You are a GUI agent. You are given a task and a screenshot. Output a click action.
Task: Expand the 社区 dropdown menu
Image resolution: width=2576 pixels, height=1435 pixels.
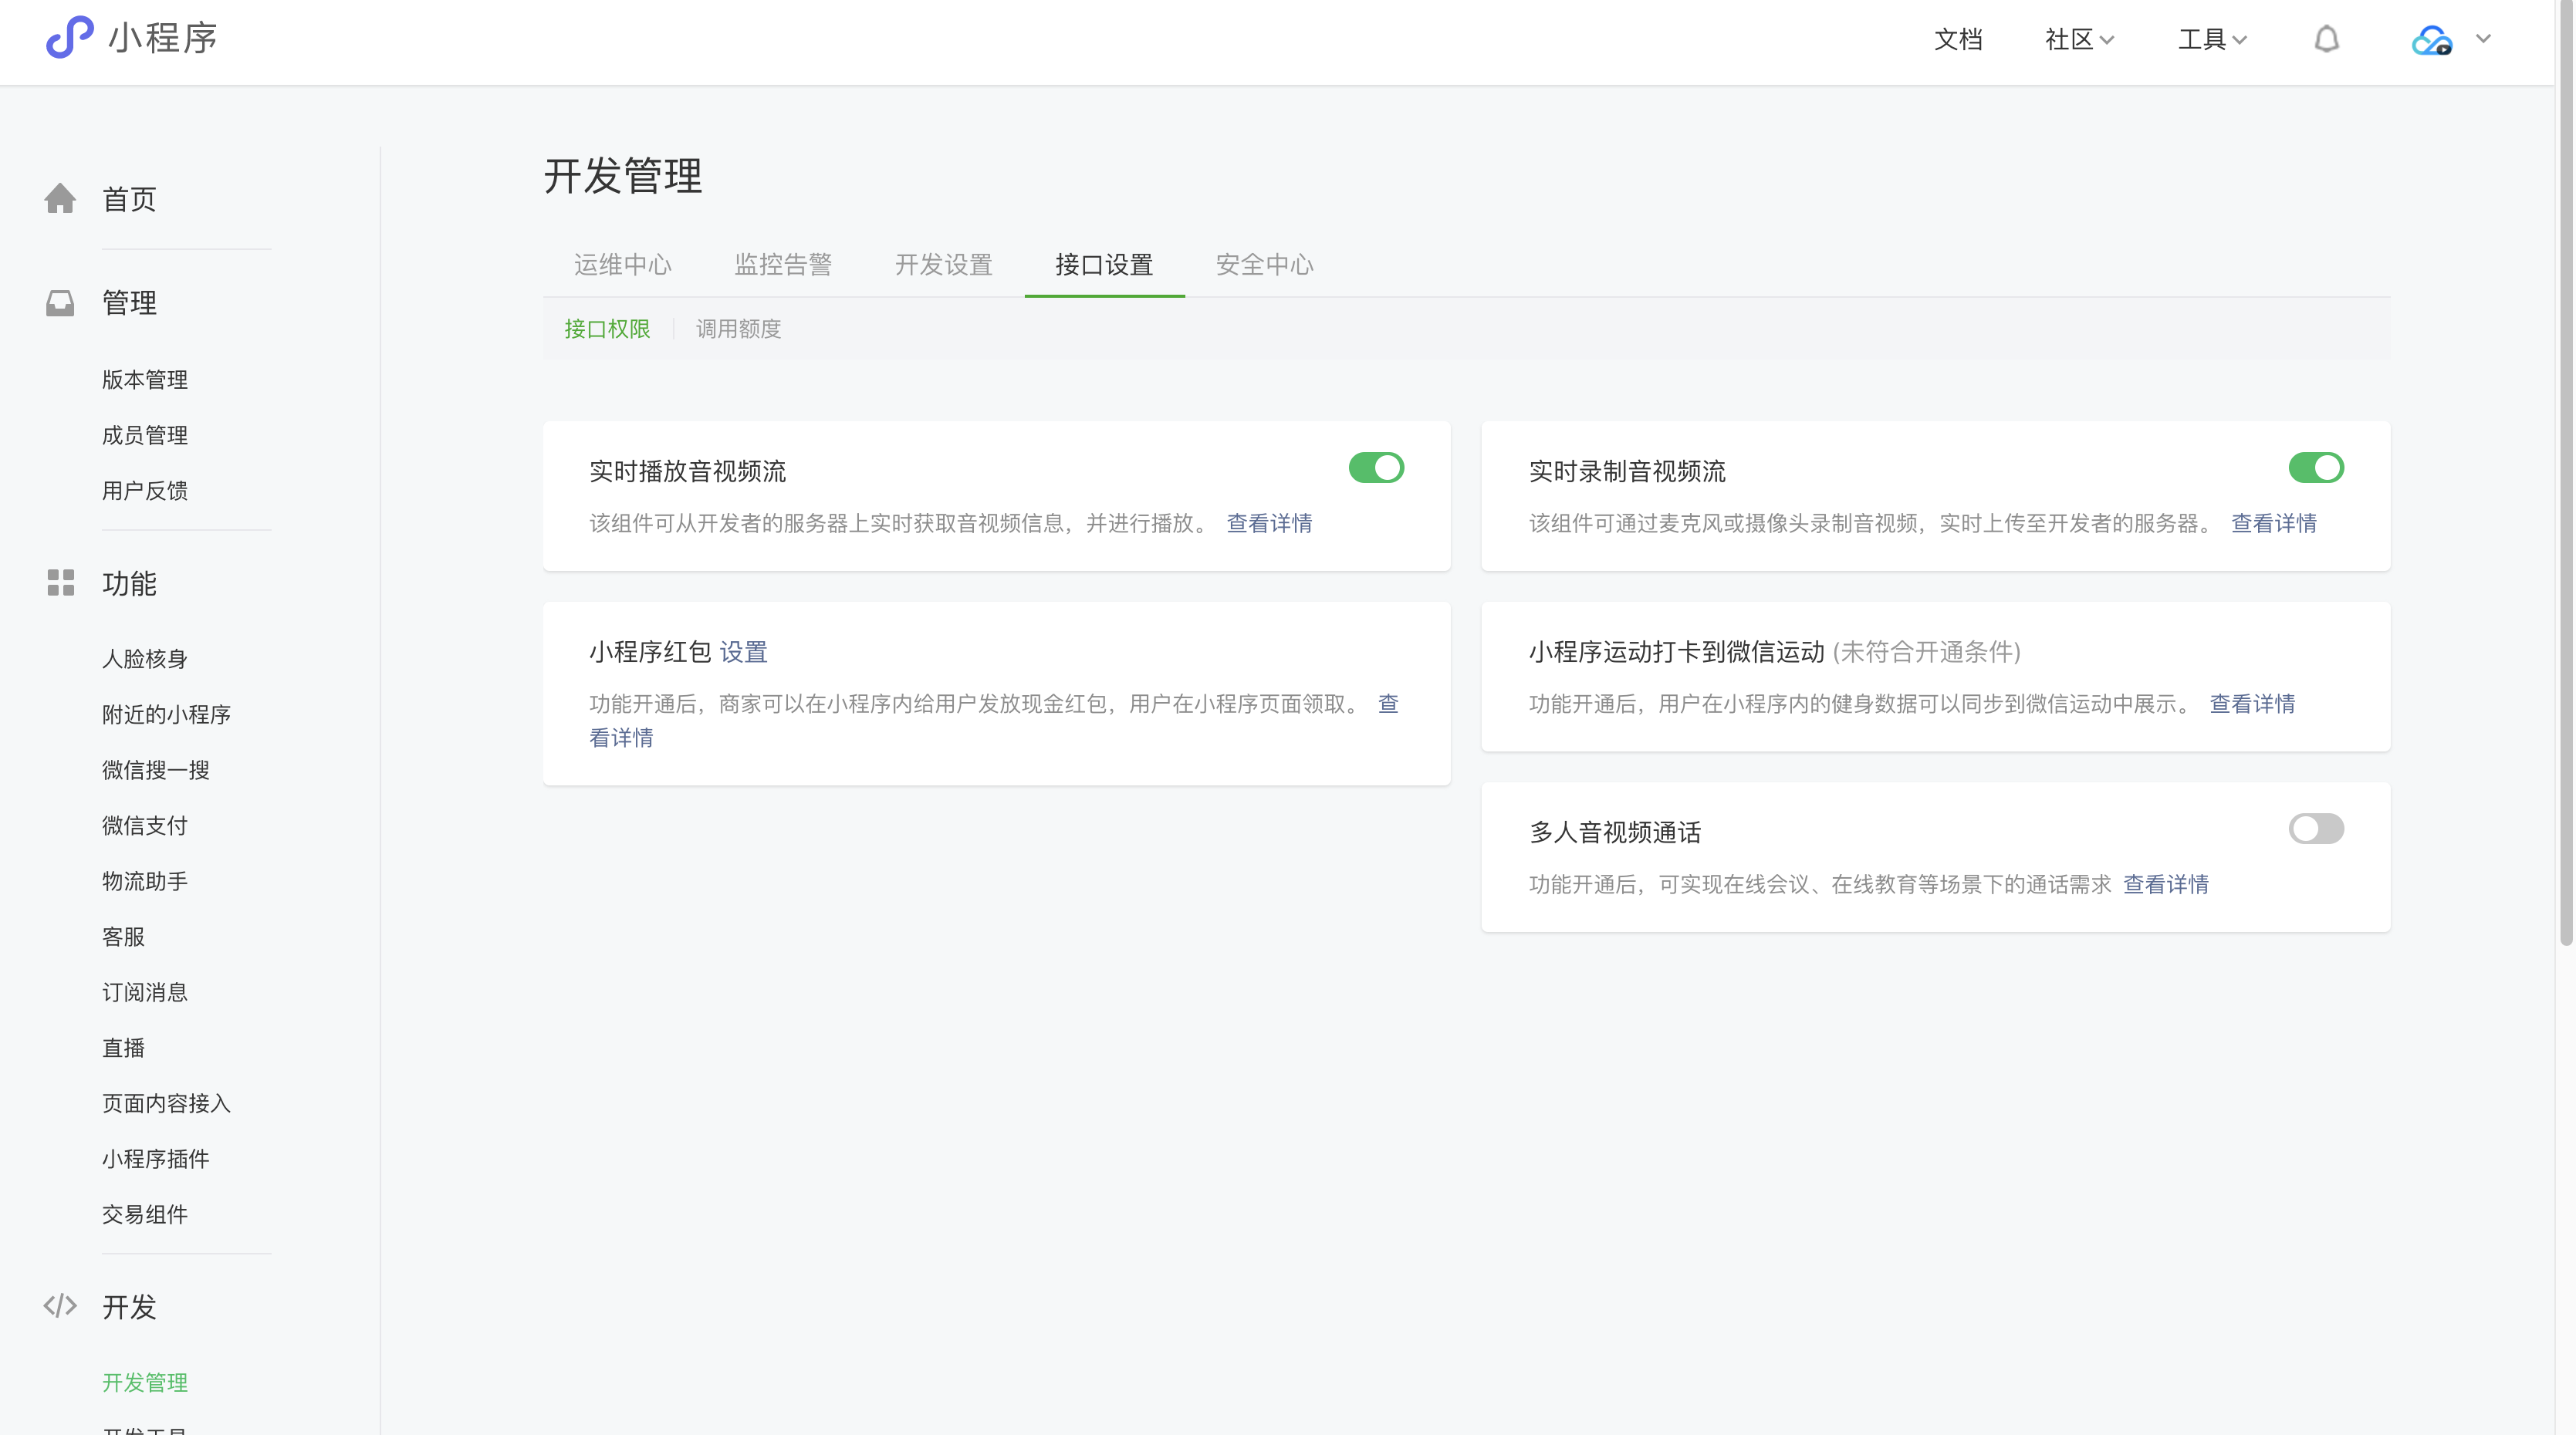(x=2079, y=39)
